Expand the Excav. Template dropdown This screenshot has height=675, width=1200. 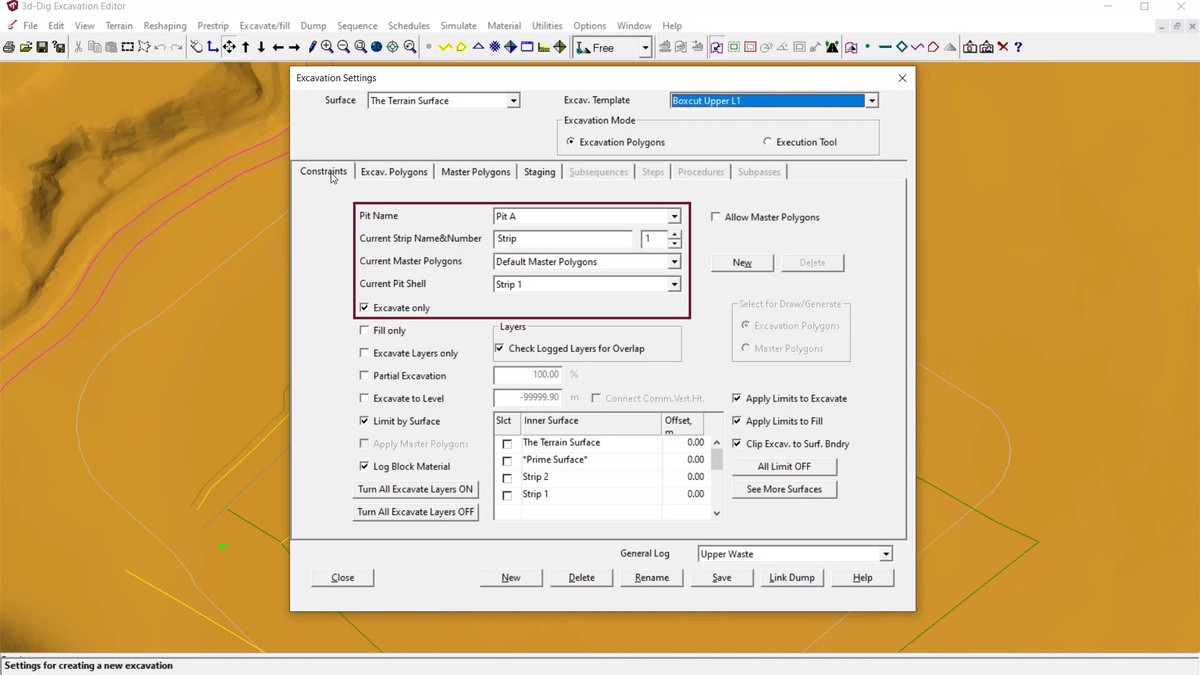pyautogui.click(x=872, y=100)
